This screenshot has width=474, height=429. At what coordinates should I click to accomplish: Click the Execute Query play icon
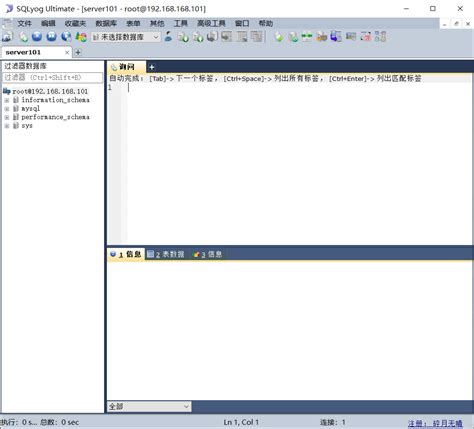(x=37, y=36)
